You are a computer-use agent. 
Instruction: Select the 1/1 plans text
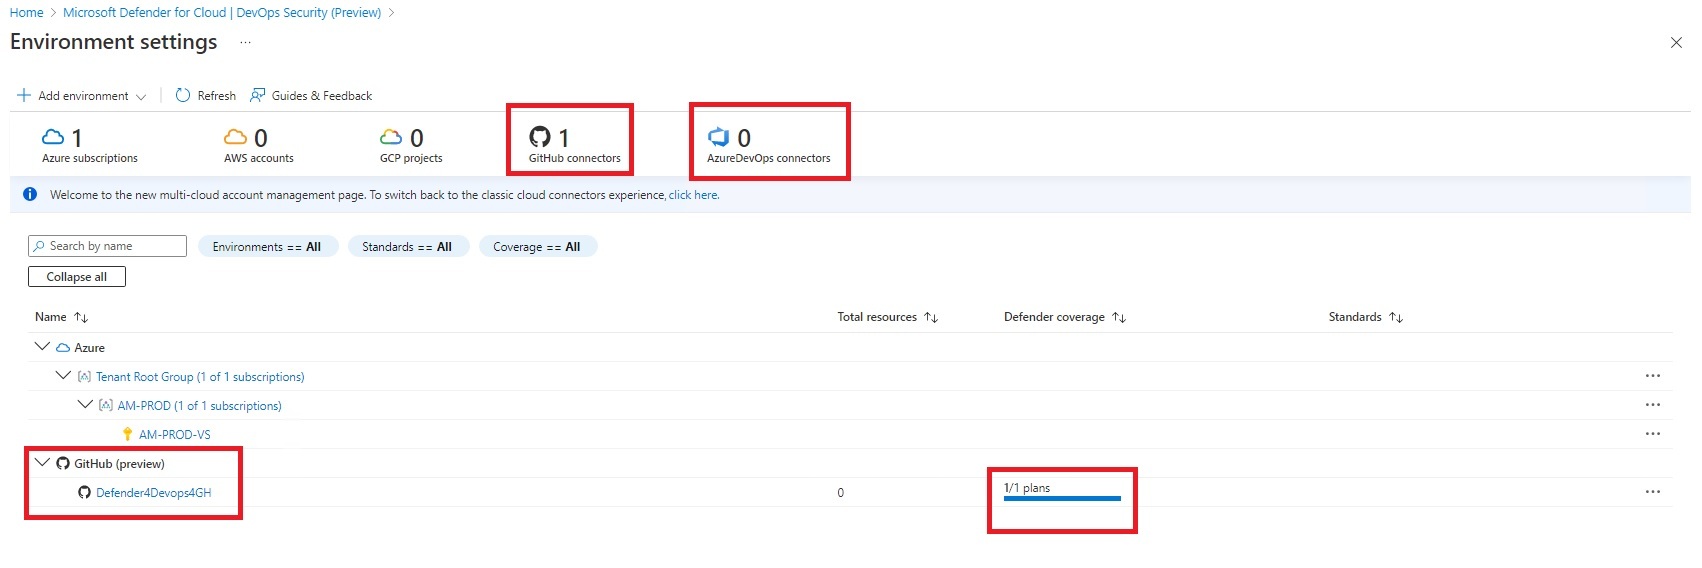[x=1027, y=488]
